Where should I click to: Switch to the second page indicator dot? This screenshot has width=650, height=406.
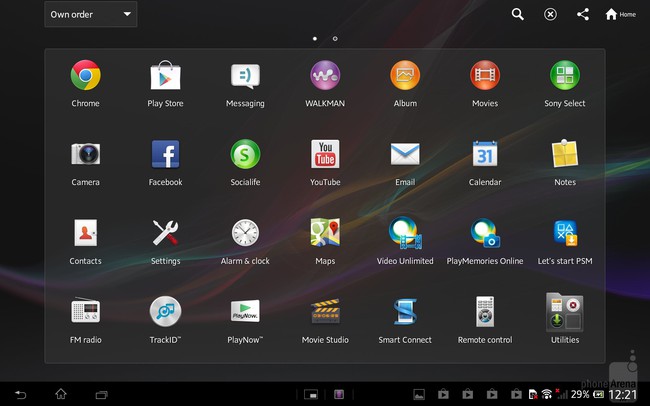coord(335,39)
